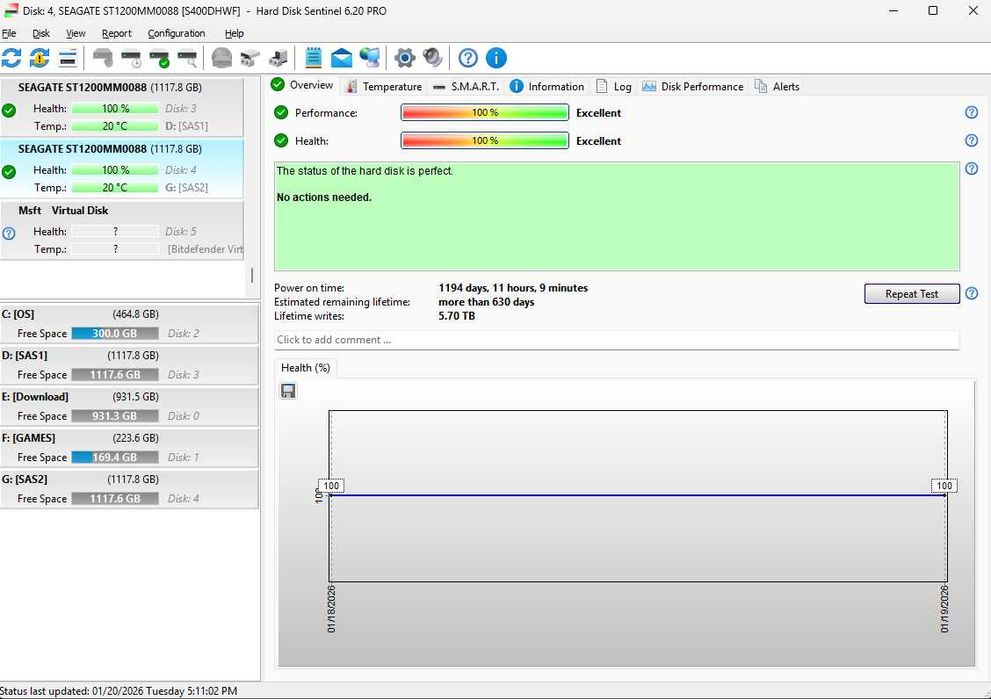Click the blue notepad report icon
This screenshot has height=699, width=991.
point(313,58)
